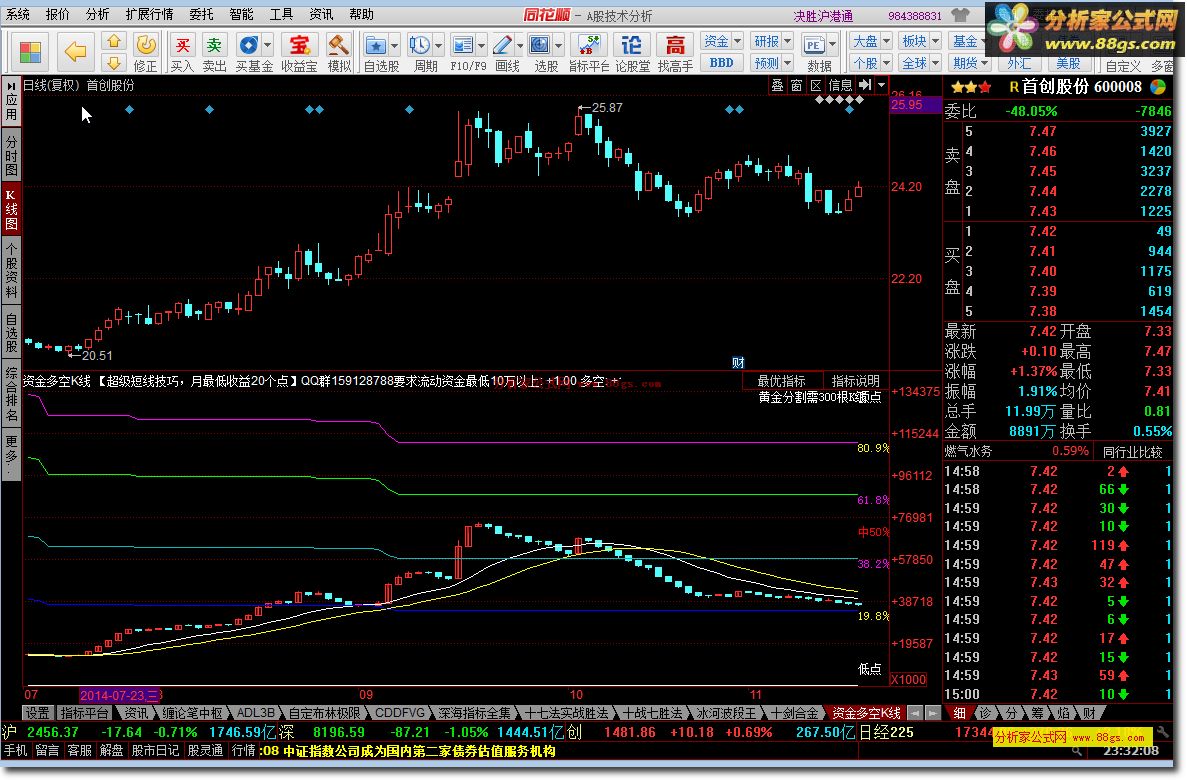Open the 自选股 star folder icon
The height and width of the screenshot is (780, 1187).
(x=376, y=45)
